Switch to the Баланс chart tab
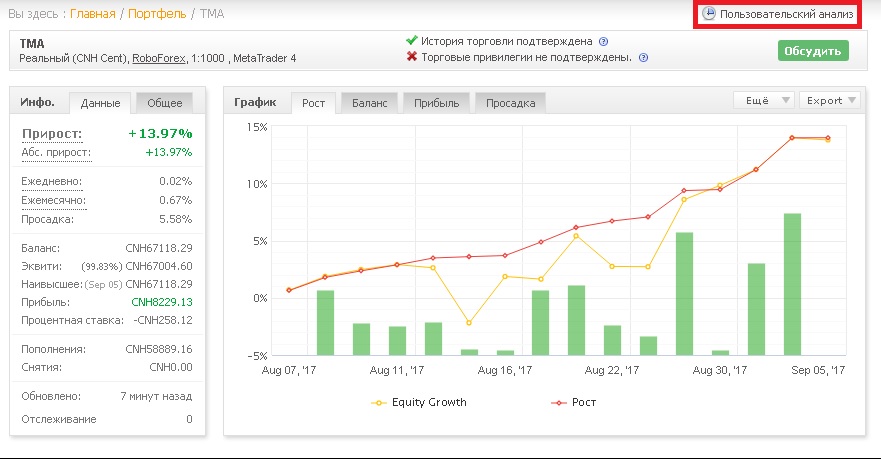Image resolution: width=881 pixels, height=459 pixels. [x=369, y=103]
